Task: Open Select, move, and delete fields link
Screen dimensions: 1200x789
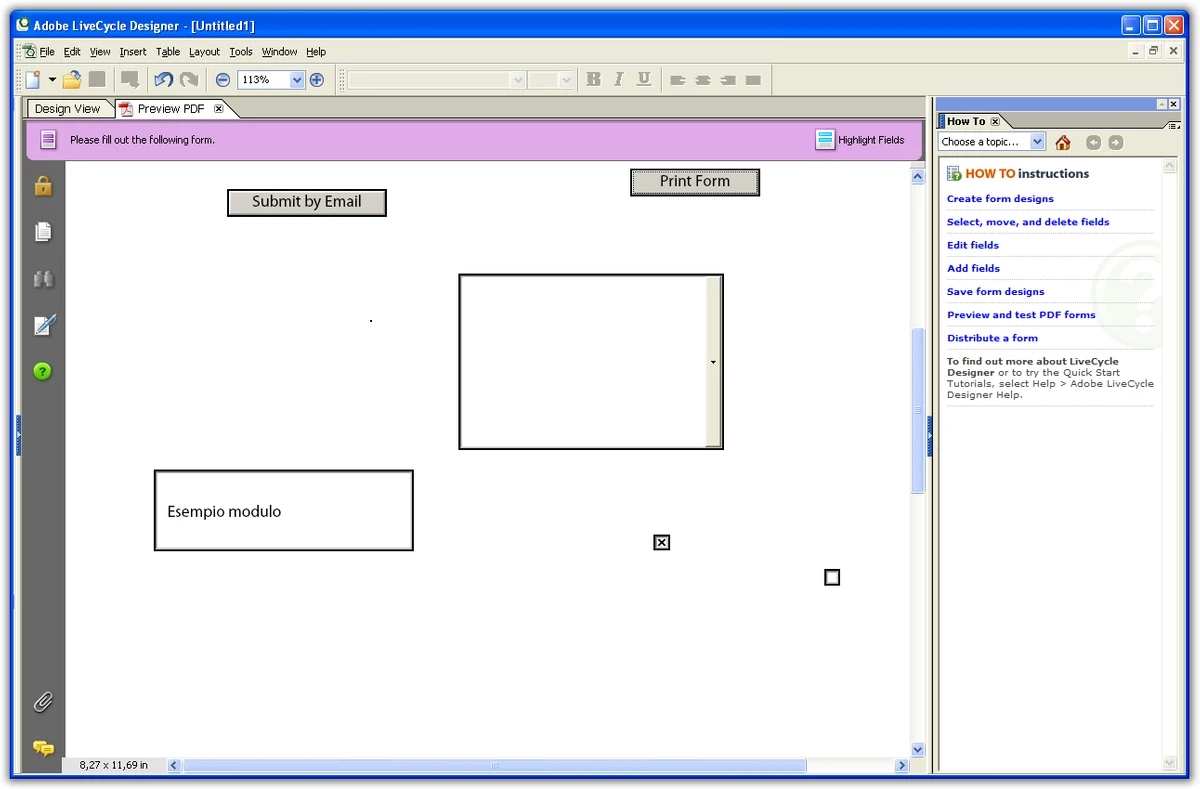Action: pyautogui.click(x=1028, y=222)
